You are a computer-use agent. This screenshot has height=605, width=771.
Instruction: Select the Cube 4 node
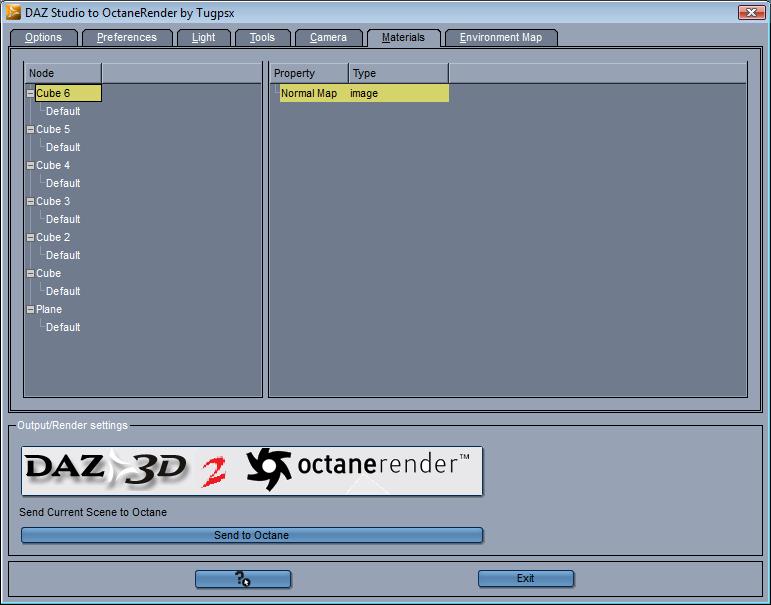coord(53,165)
